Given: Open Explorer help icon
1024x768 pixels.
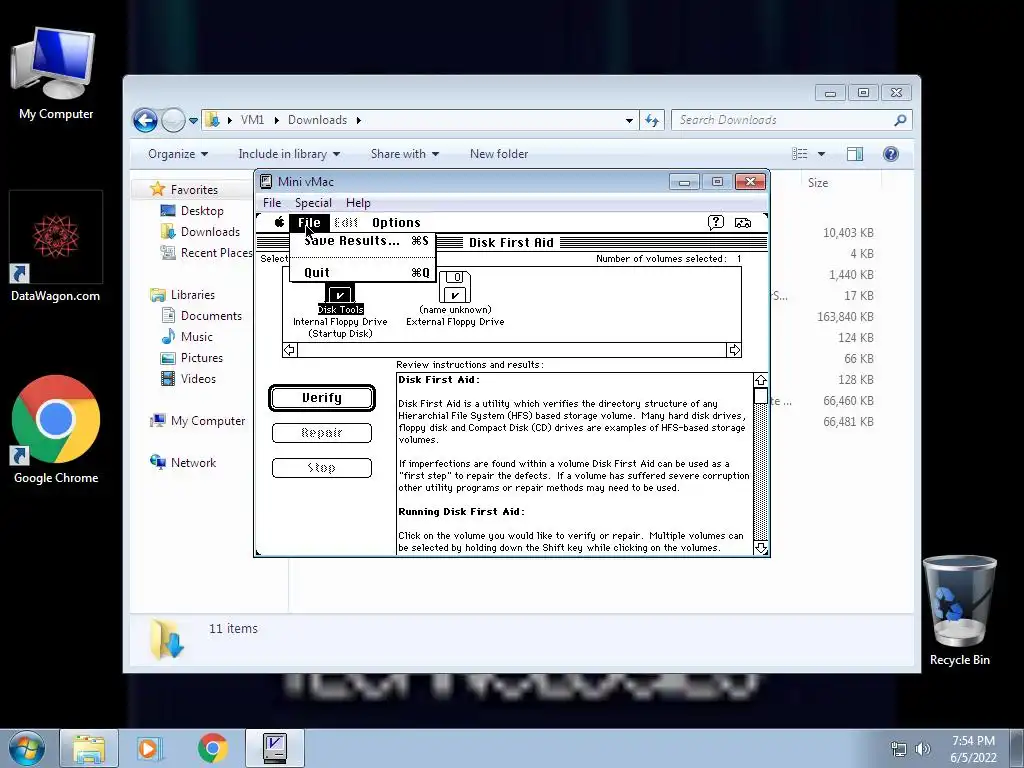Looking at the screenshot, I should (891, 154).
